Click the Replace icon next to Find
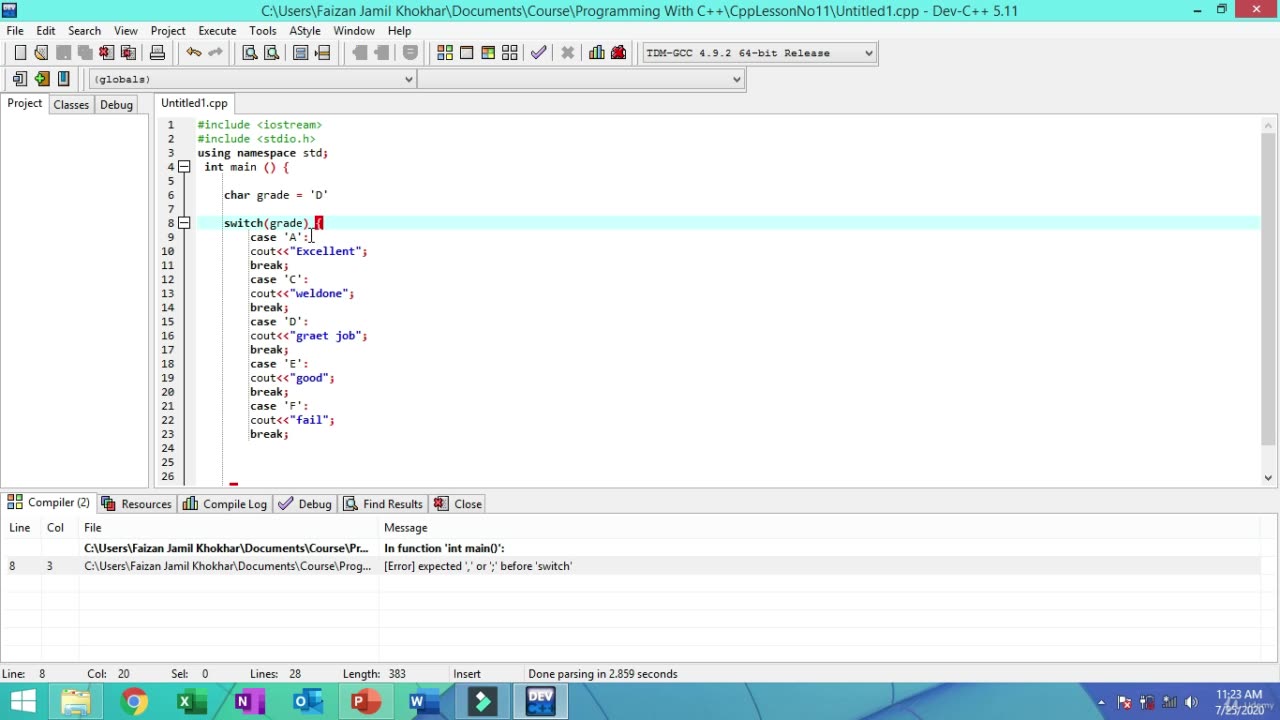This screenshot has height=720, width=1280. [x=271, y=53]
